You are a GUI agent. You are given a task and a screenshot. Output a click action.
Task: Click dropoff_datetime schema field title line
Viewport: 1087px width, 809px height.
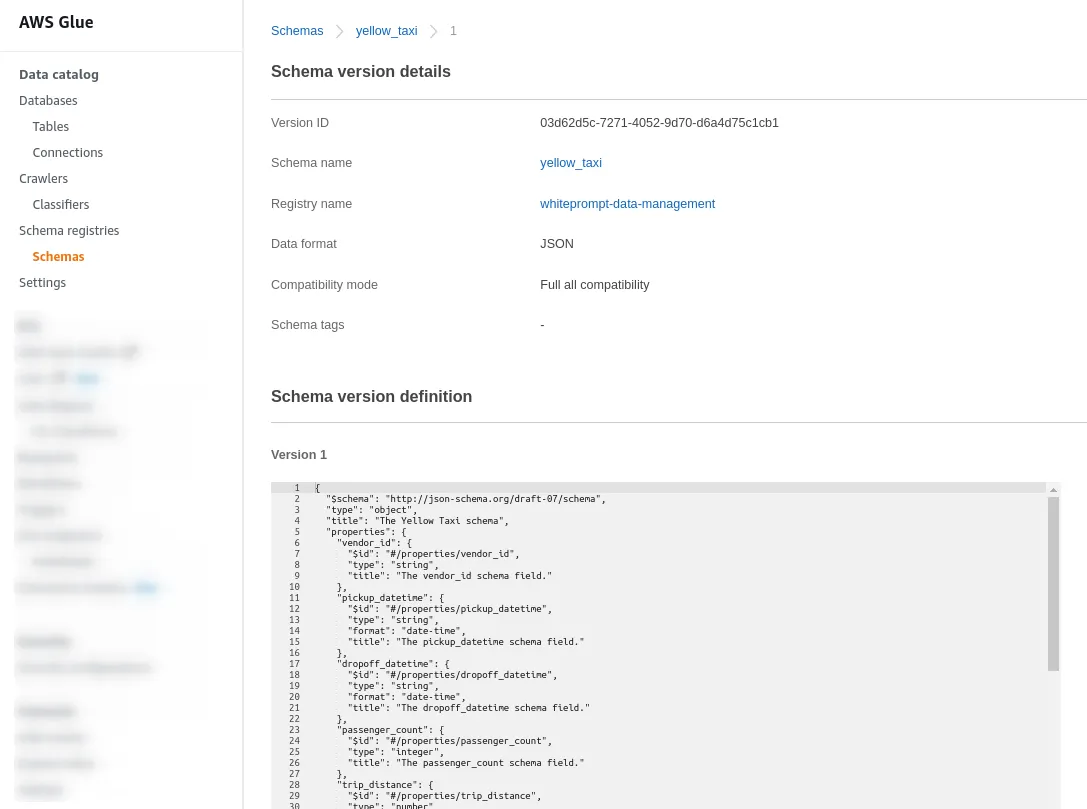click(469, 708)
